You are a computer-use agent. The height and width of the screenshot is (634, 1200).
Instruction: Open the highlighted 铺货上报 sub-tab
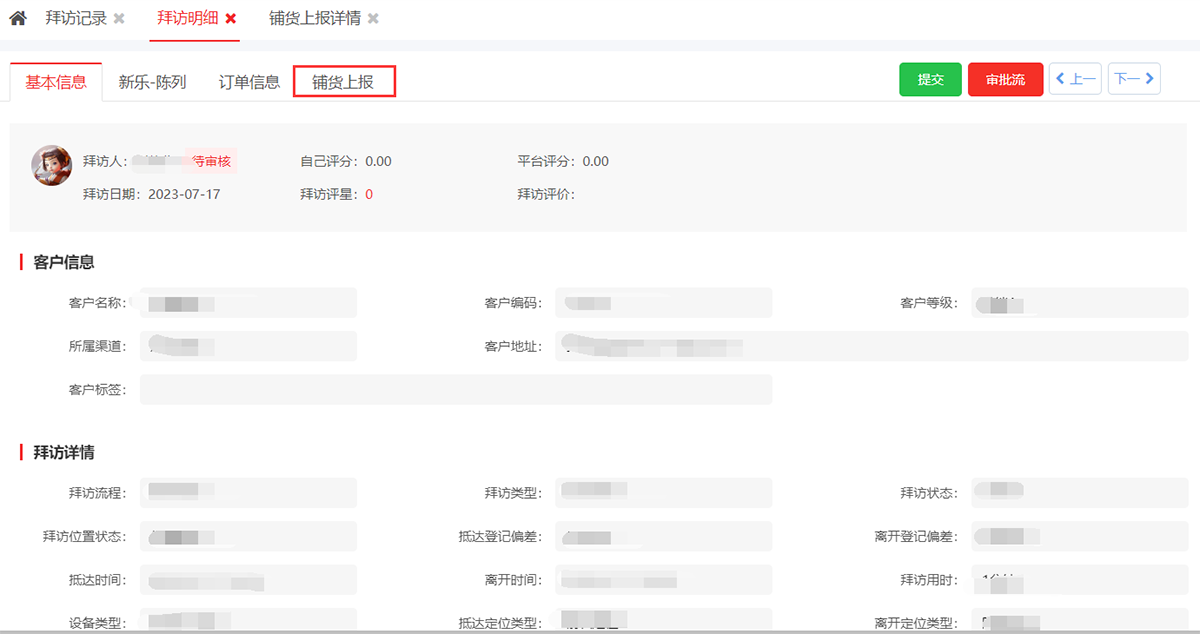344,82
